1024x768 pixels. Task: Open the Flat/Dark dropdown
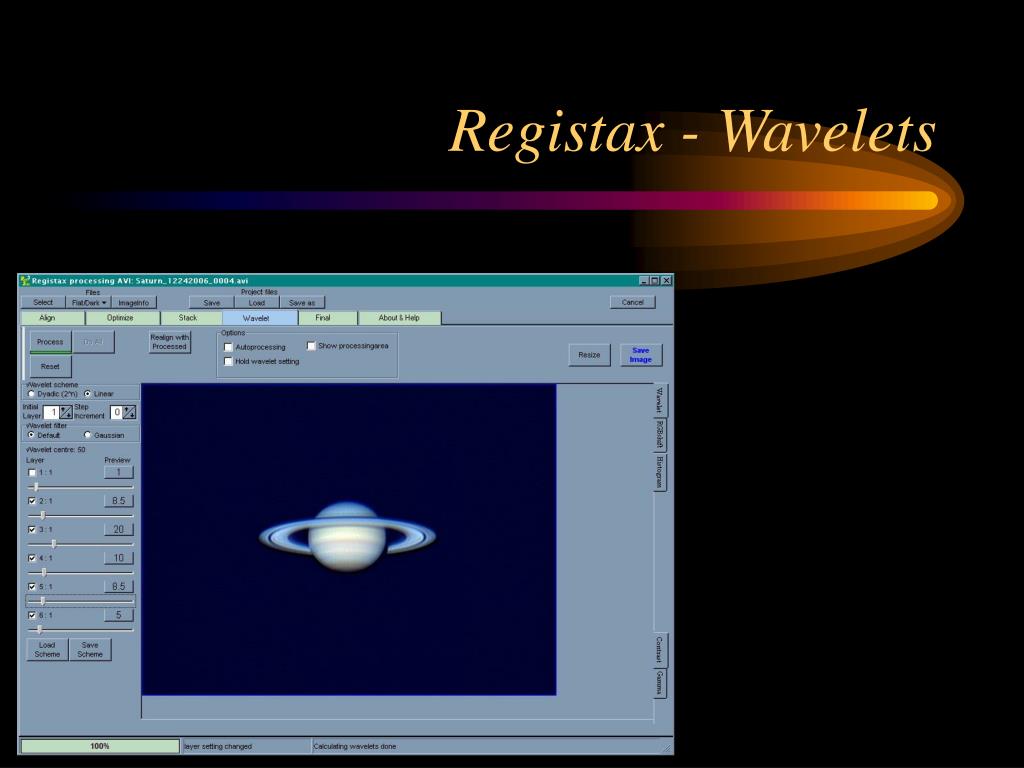[x=88, y=303]
